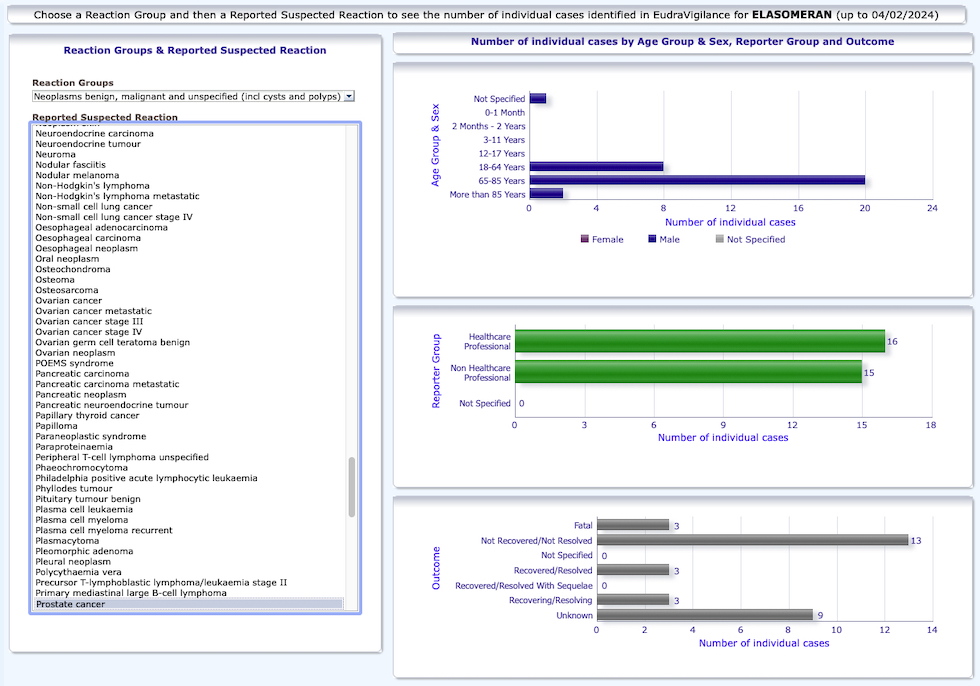
Task: Click the Female legend color swatch
Action: coord(585,239)
